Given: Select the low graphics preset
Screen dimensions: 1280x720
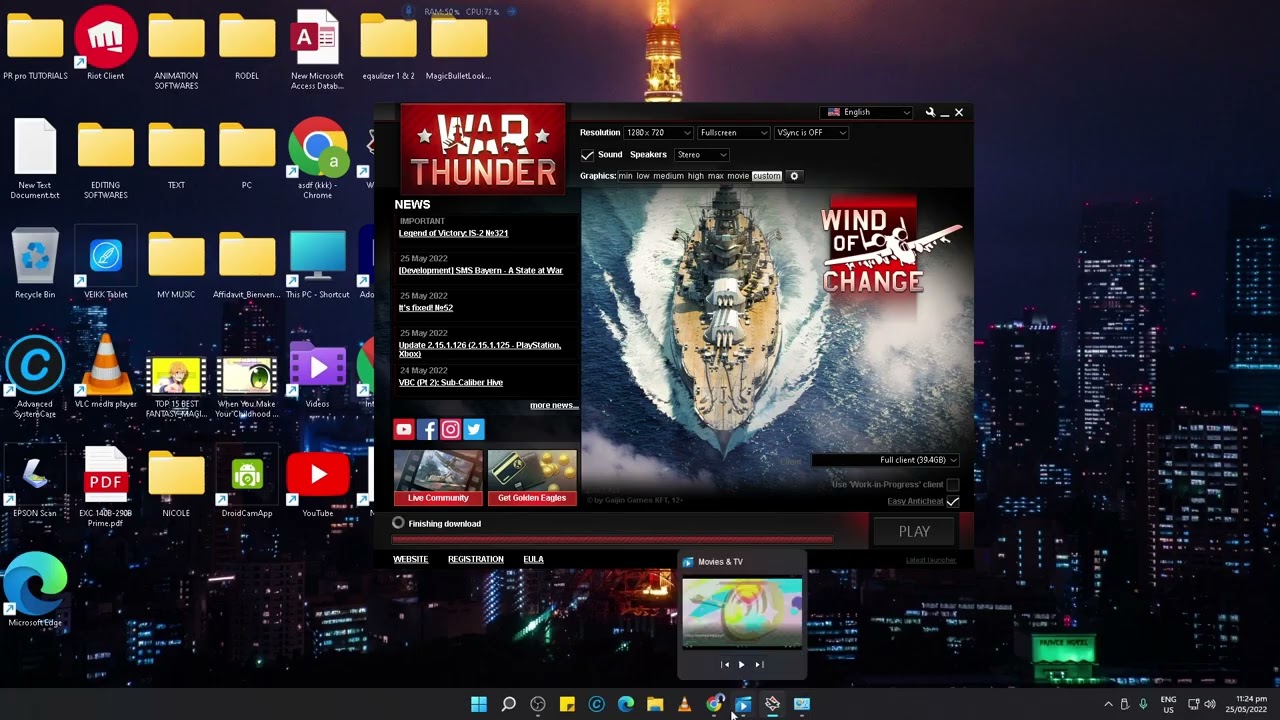Looking at the screenshot, I should (x=643, y=176).
